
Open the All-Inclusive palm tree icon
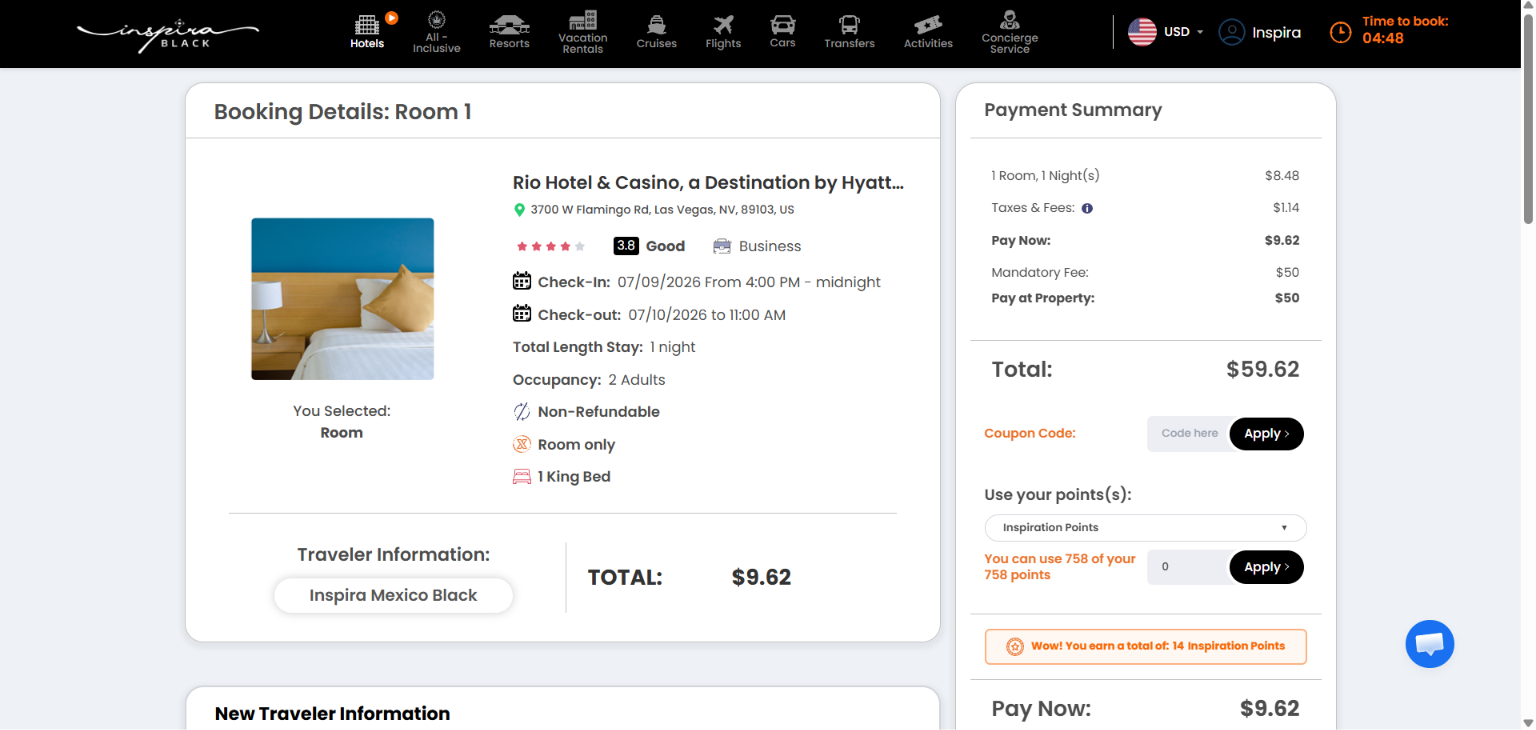(436, 19)
